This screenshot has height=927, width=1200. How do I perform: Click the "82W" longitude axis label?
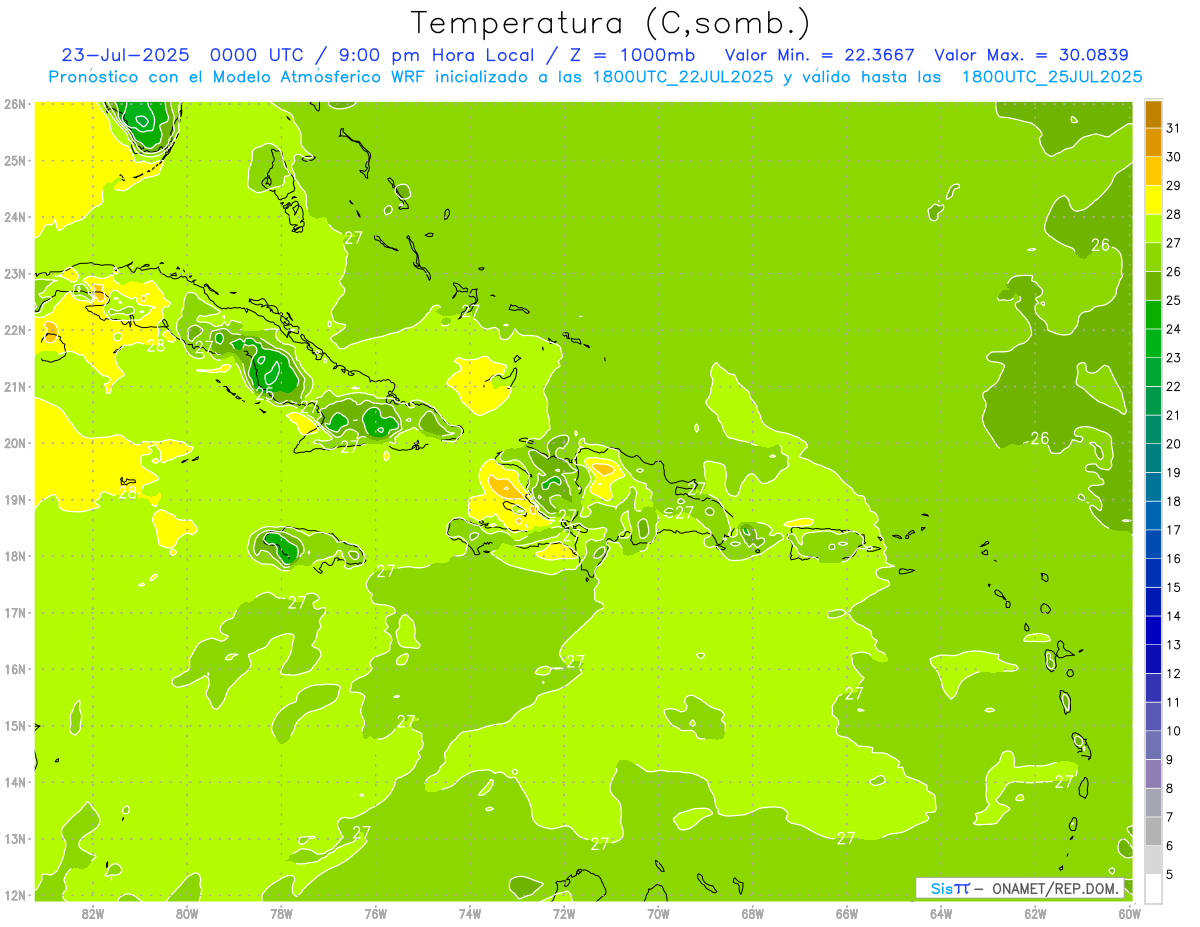click(93, 913)
